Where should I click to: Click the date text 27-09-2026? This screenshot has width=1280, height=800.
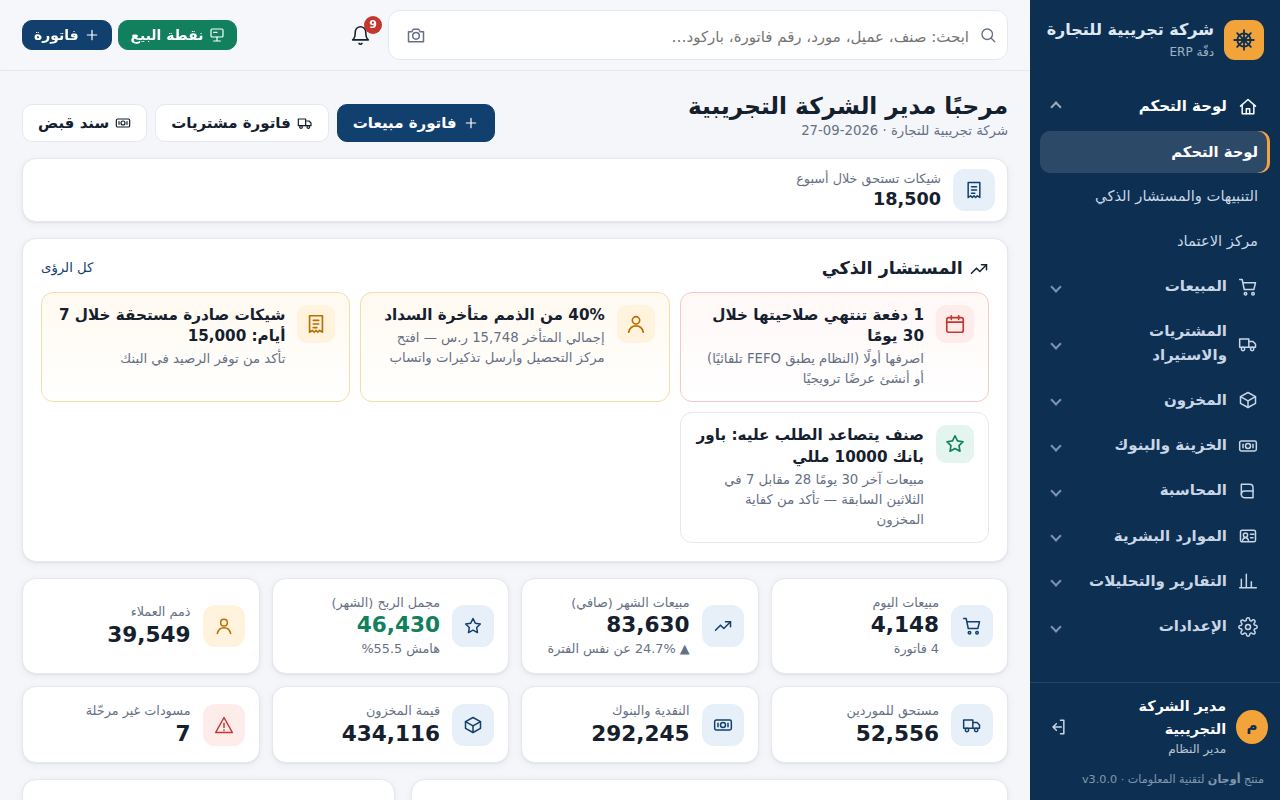click(x=839, y=131)
